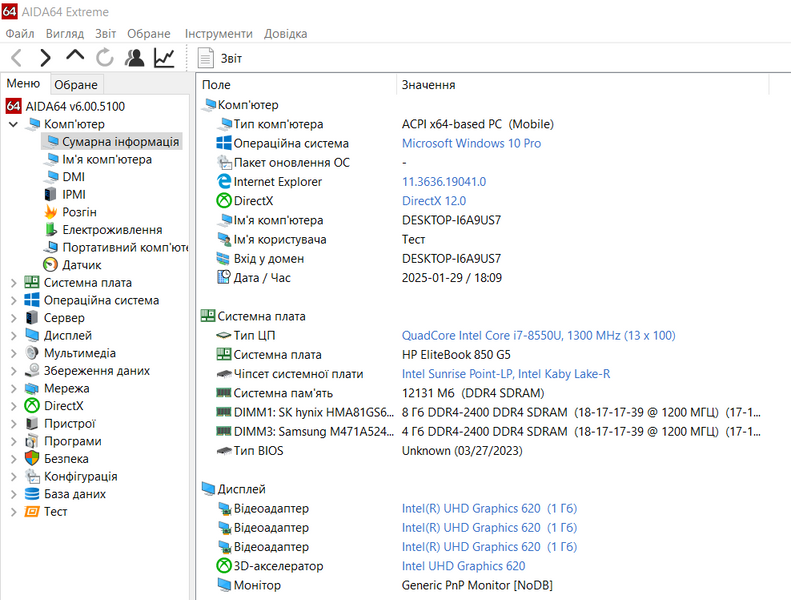791x600 pixels.
Task: Collapse the Комп'ютер tree node
Action: [14, 124]
